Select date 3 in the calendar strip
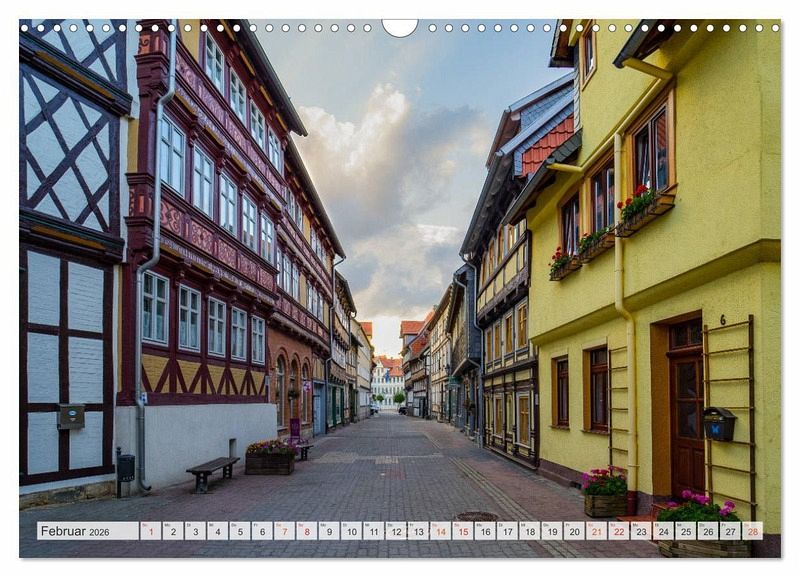The width and height of the screenshot is (800, 577). [x=195, y=531]
